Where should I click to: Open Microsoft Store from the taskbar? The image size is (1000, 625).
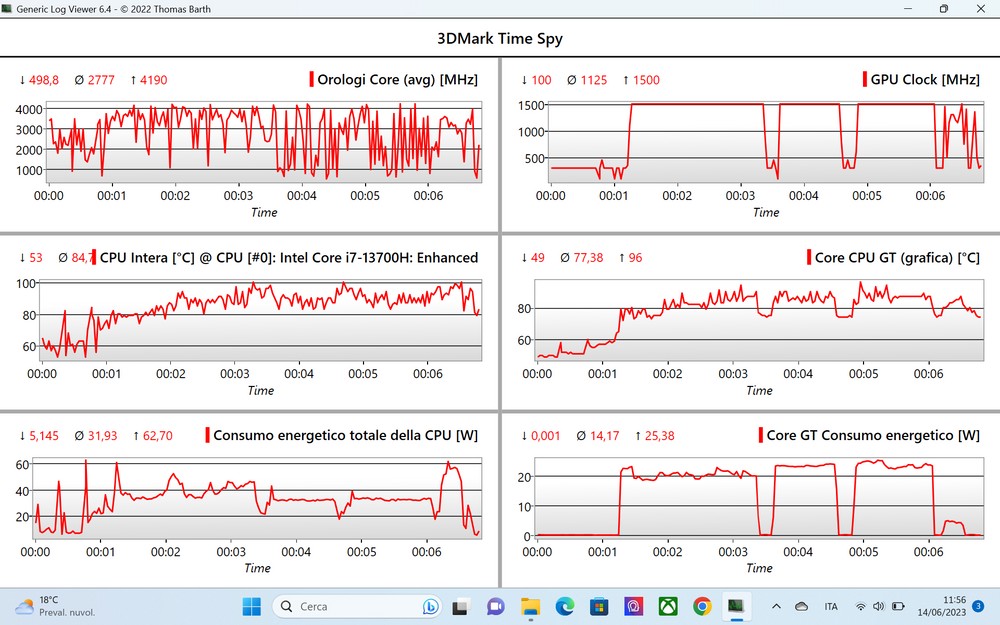(x=599, y=606)
